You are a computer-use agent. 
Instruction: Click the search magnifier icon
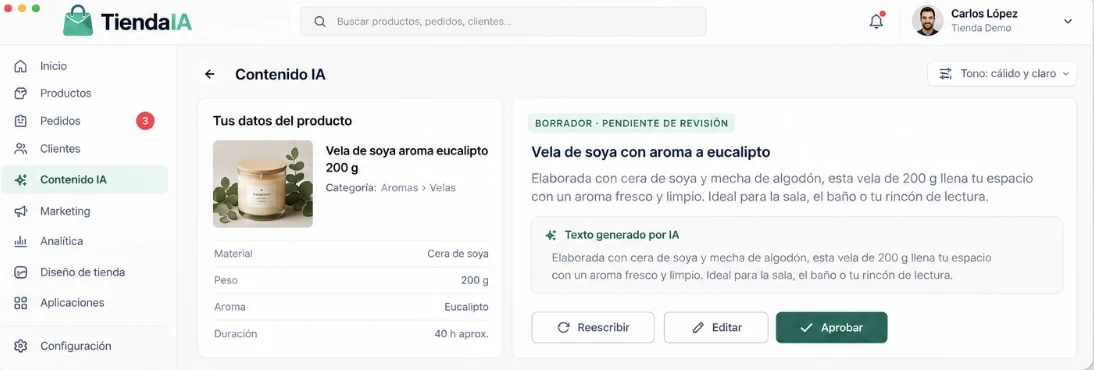coord(320,22)
